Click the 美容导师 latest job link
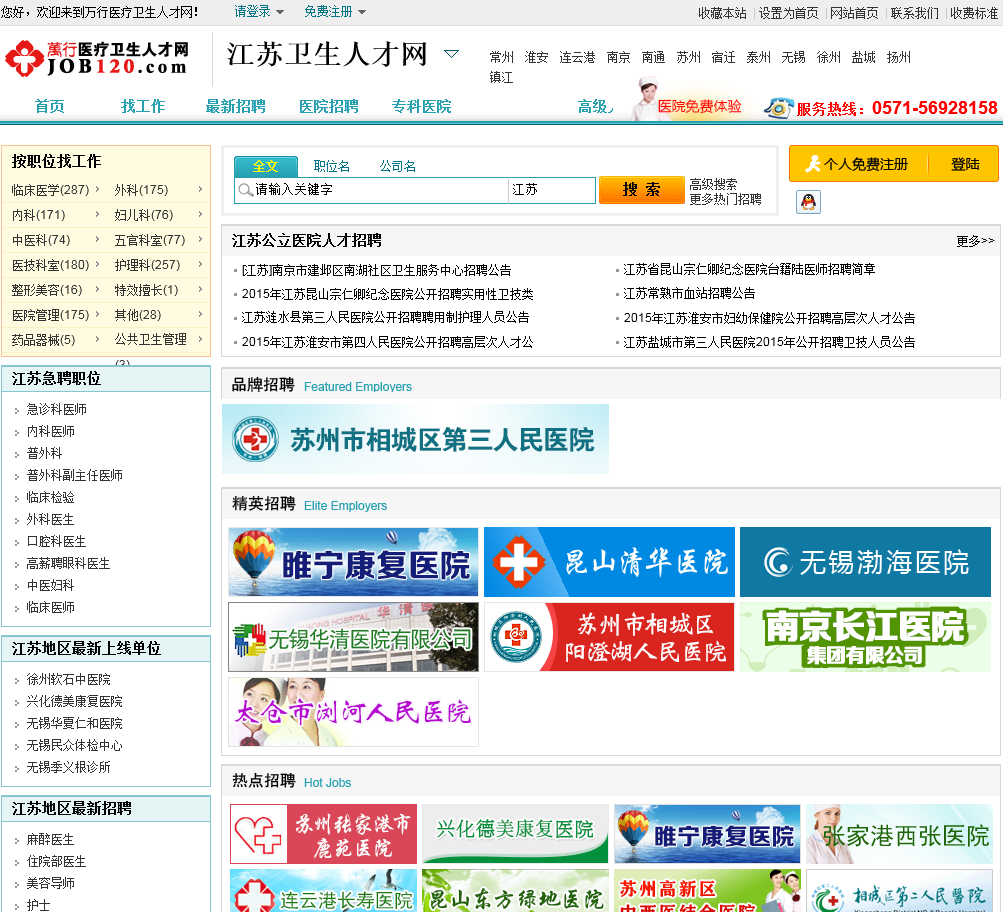Viewport: 1003px width, 912px height. click(50, 883)
